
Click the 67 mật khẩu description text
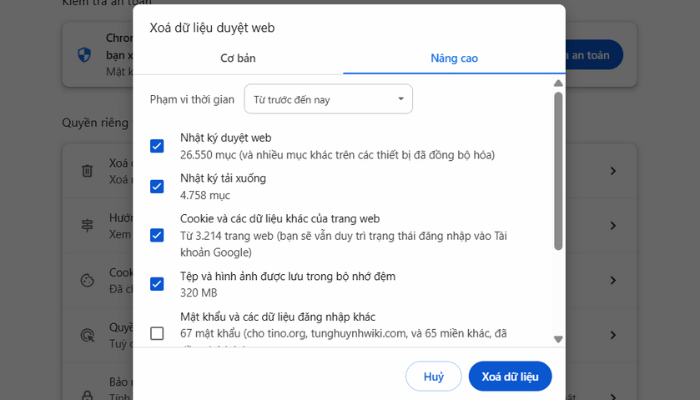tap(343, 333)
